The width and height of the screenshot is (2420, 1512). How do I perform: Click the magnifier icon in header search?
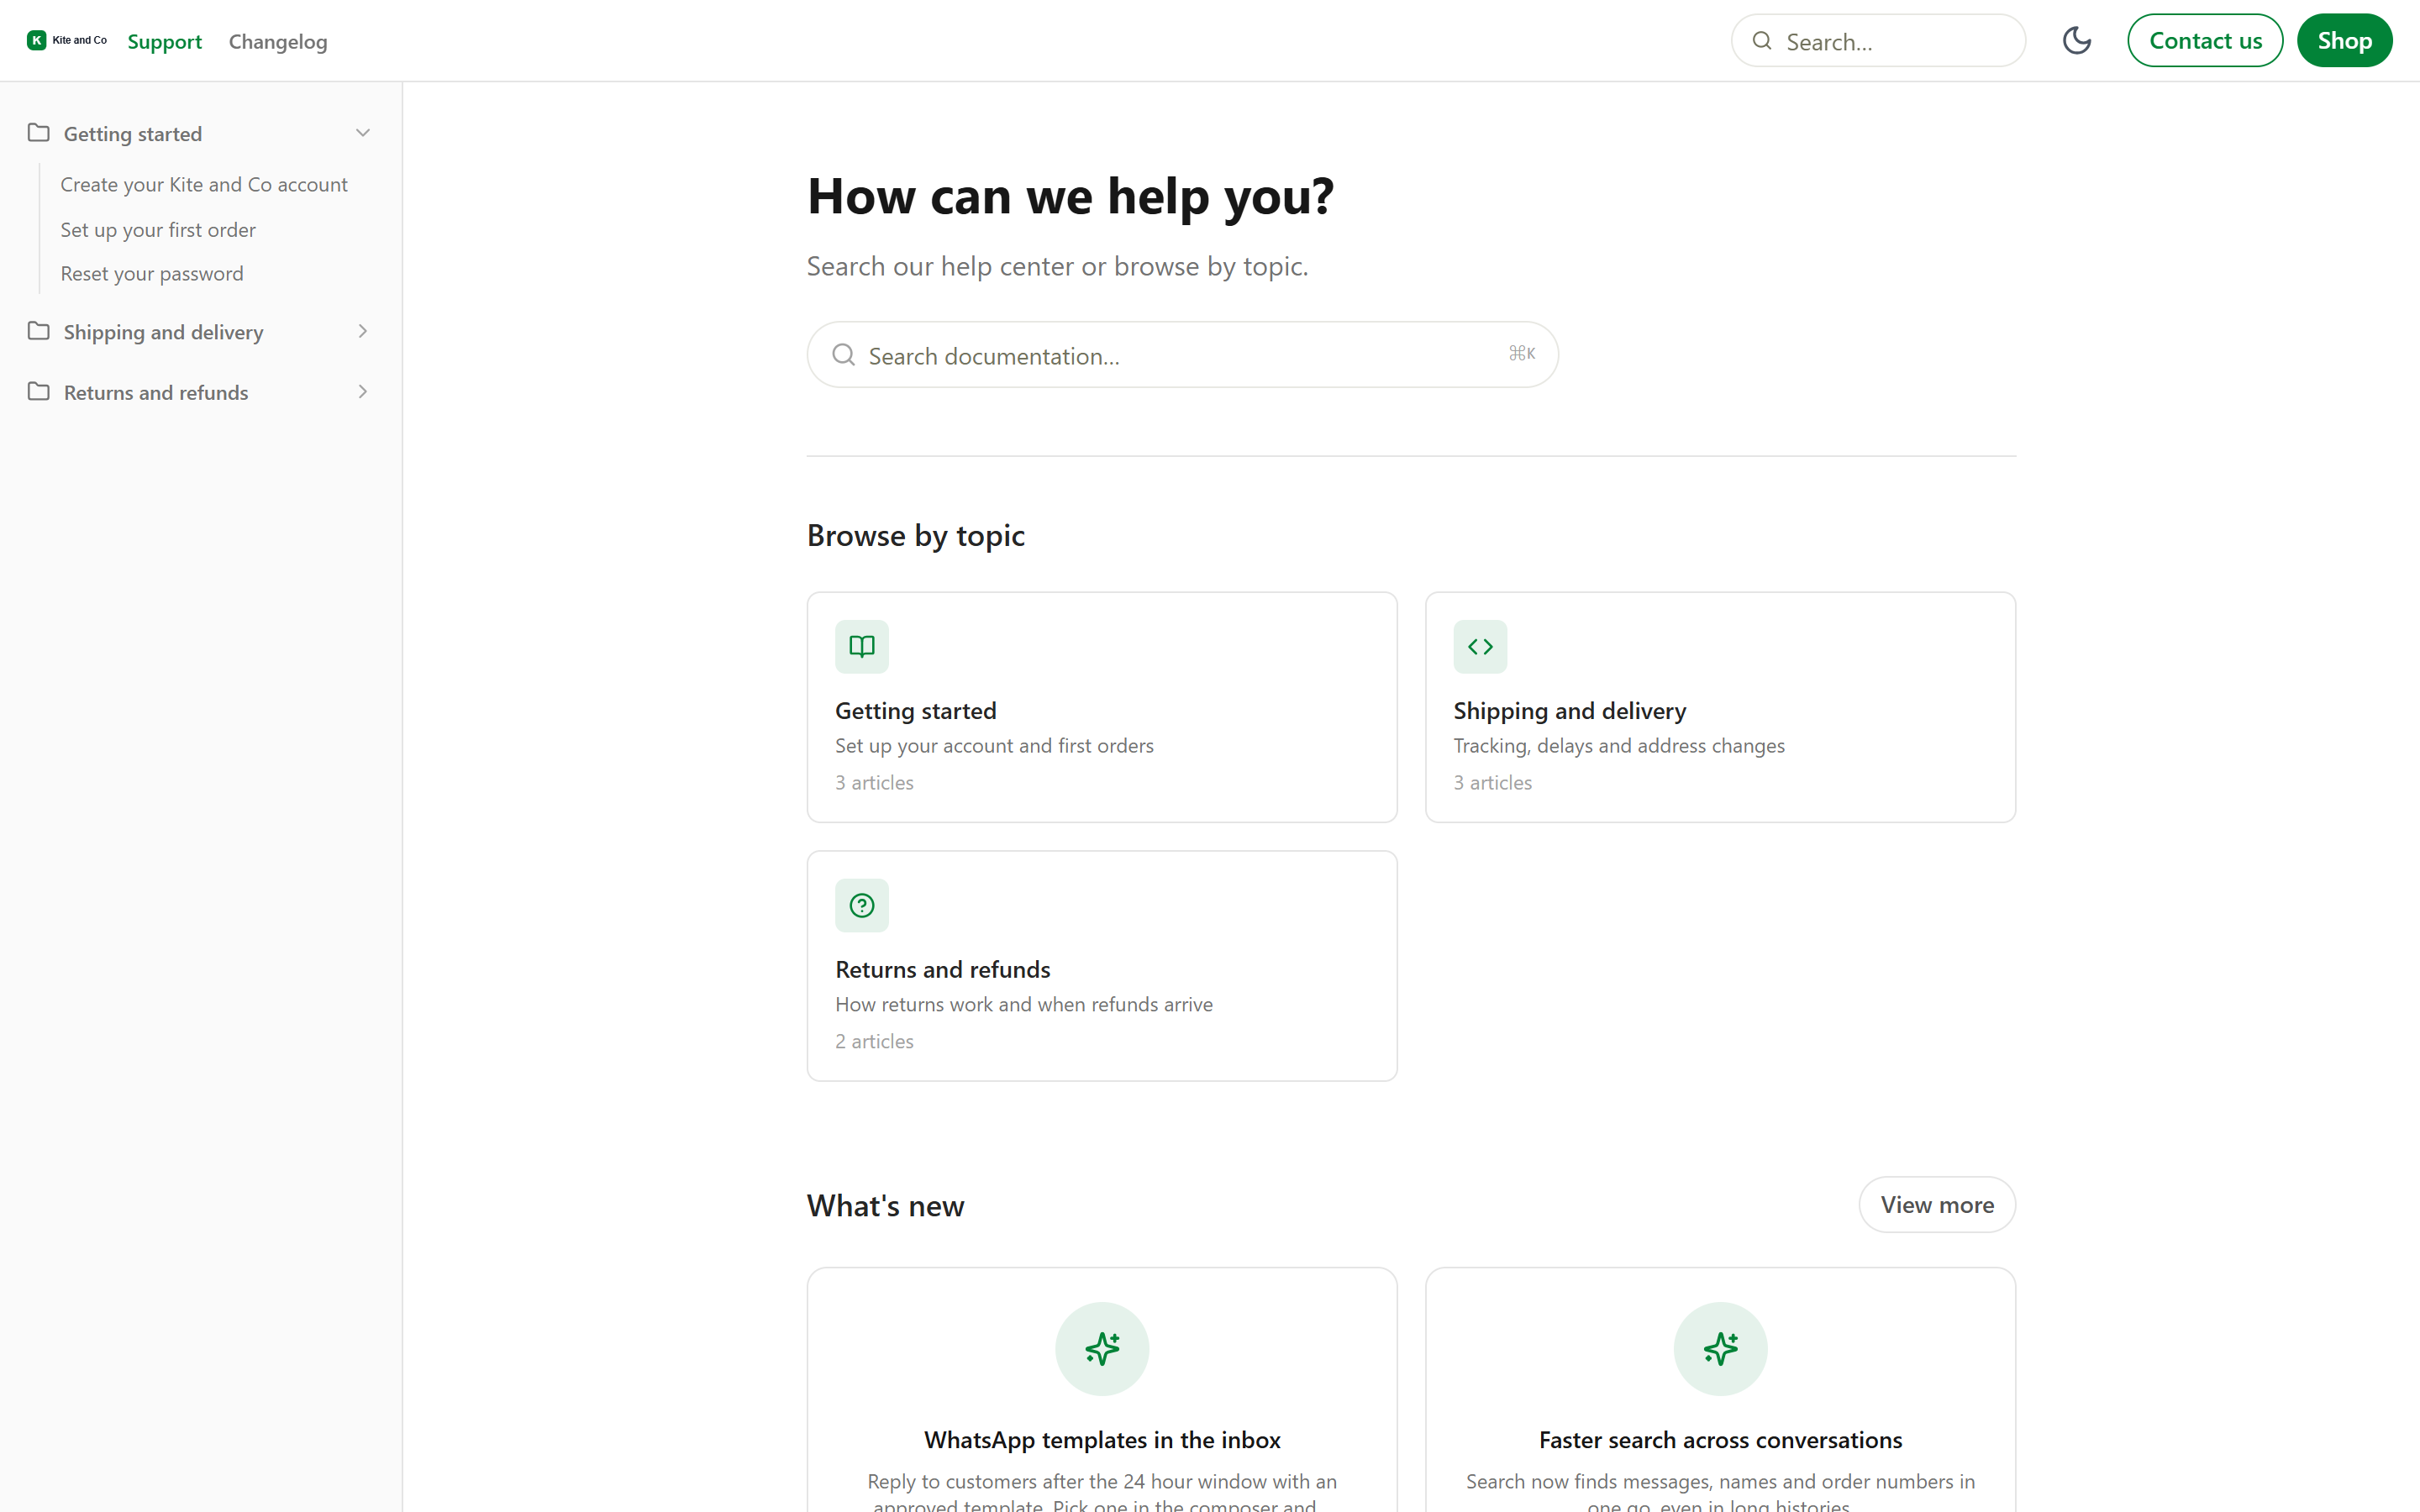[x=1762, y=41]
